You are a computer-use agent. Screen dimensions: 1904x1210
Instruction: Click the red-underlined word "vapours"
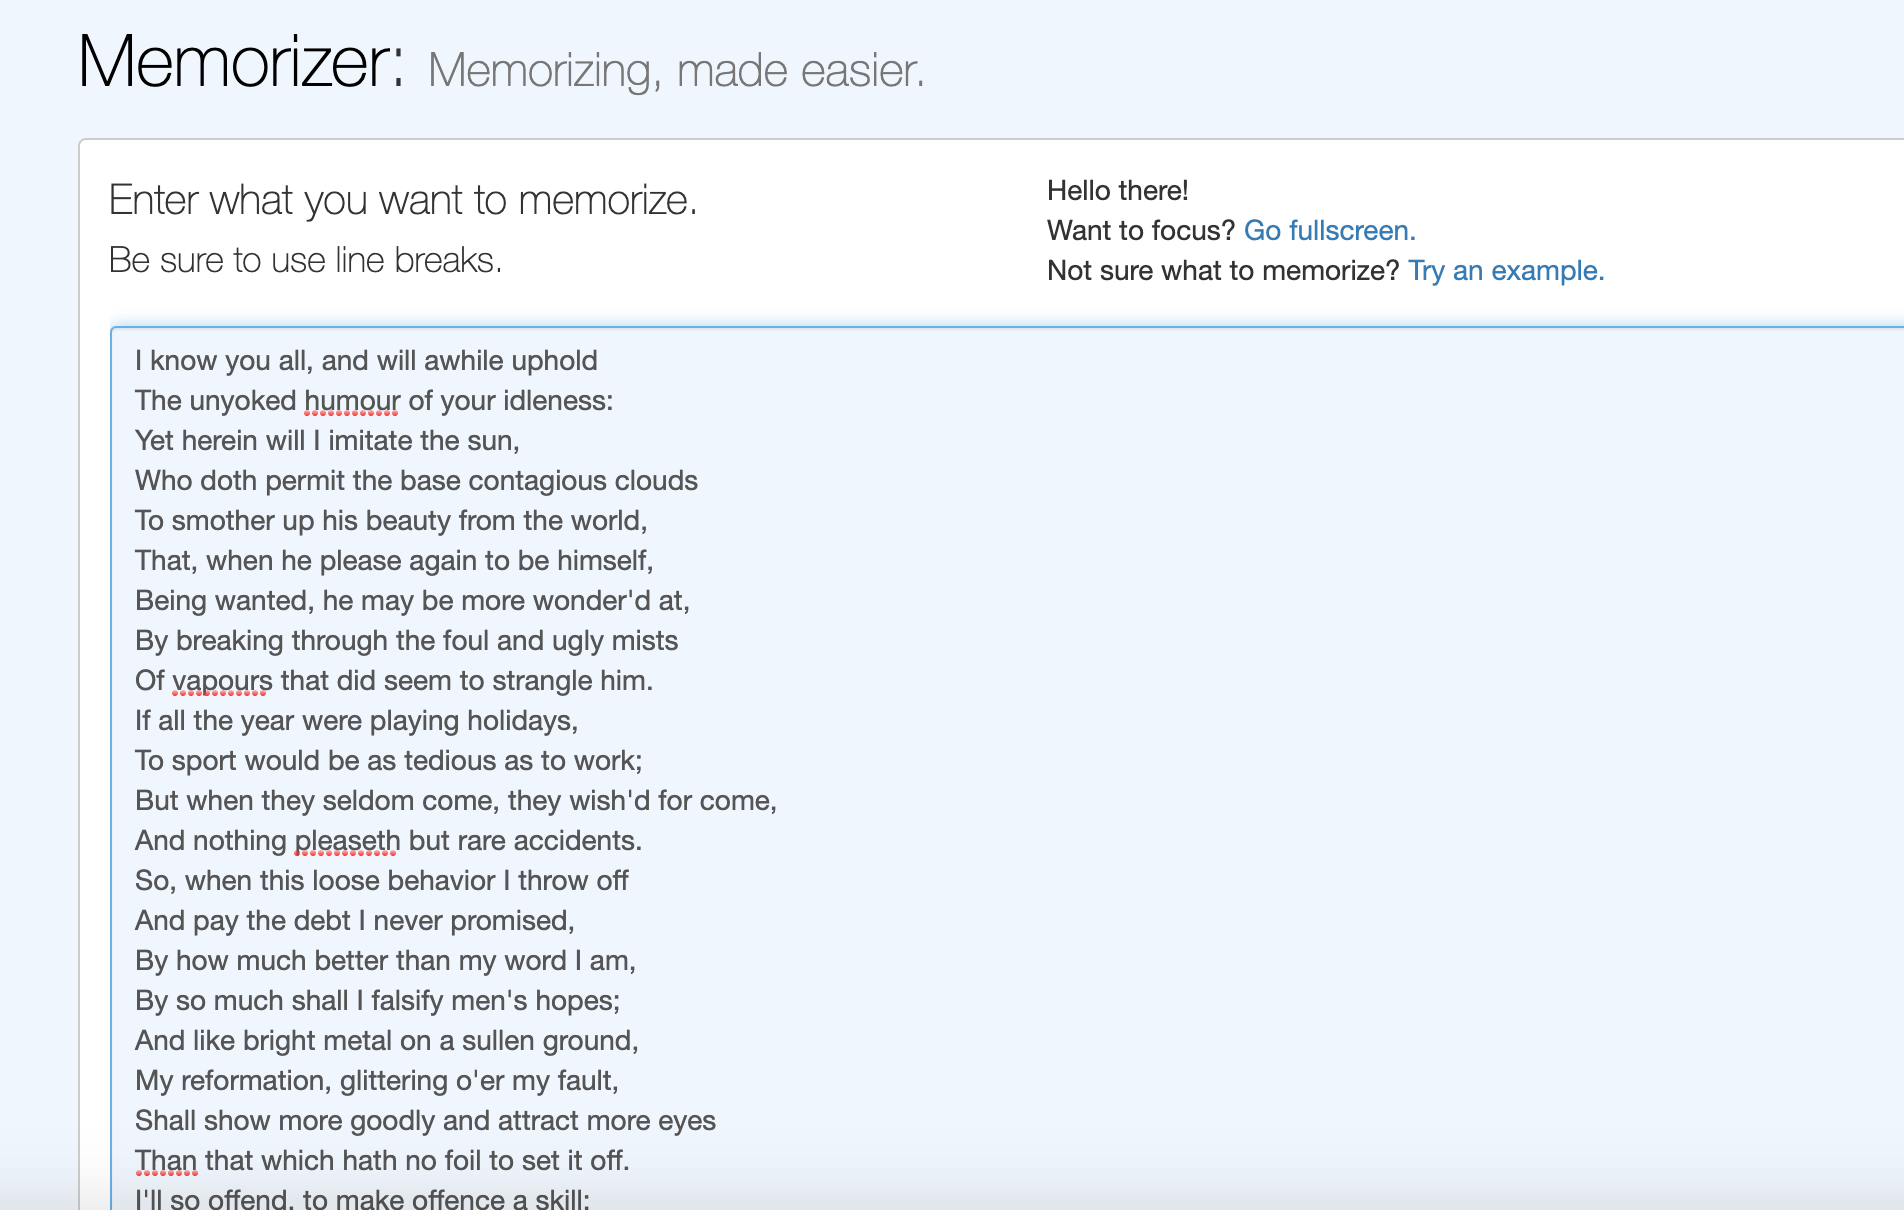click(x=219, y=680)
